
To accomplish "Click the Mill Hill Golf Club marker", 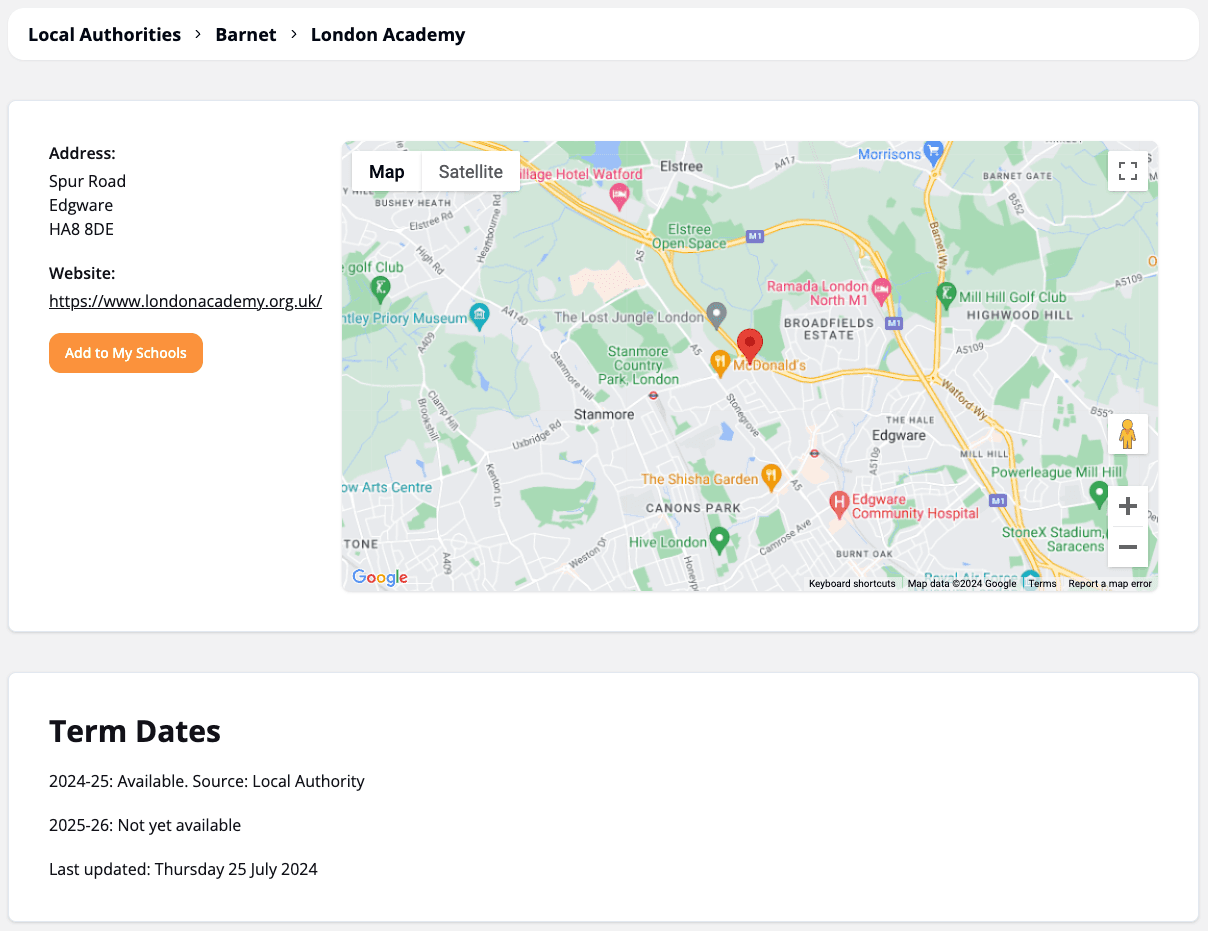I will [x=945, y=294].
